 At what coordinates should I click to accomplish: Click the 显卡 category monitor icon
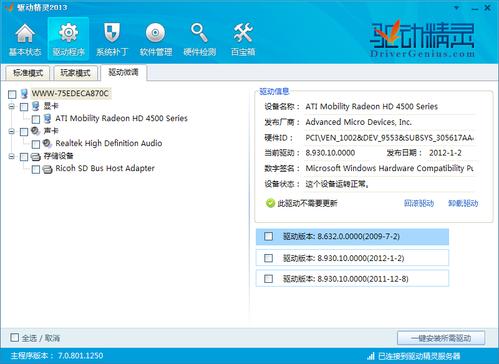[x=36, y=106]
